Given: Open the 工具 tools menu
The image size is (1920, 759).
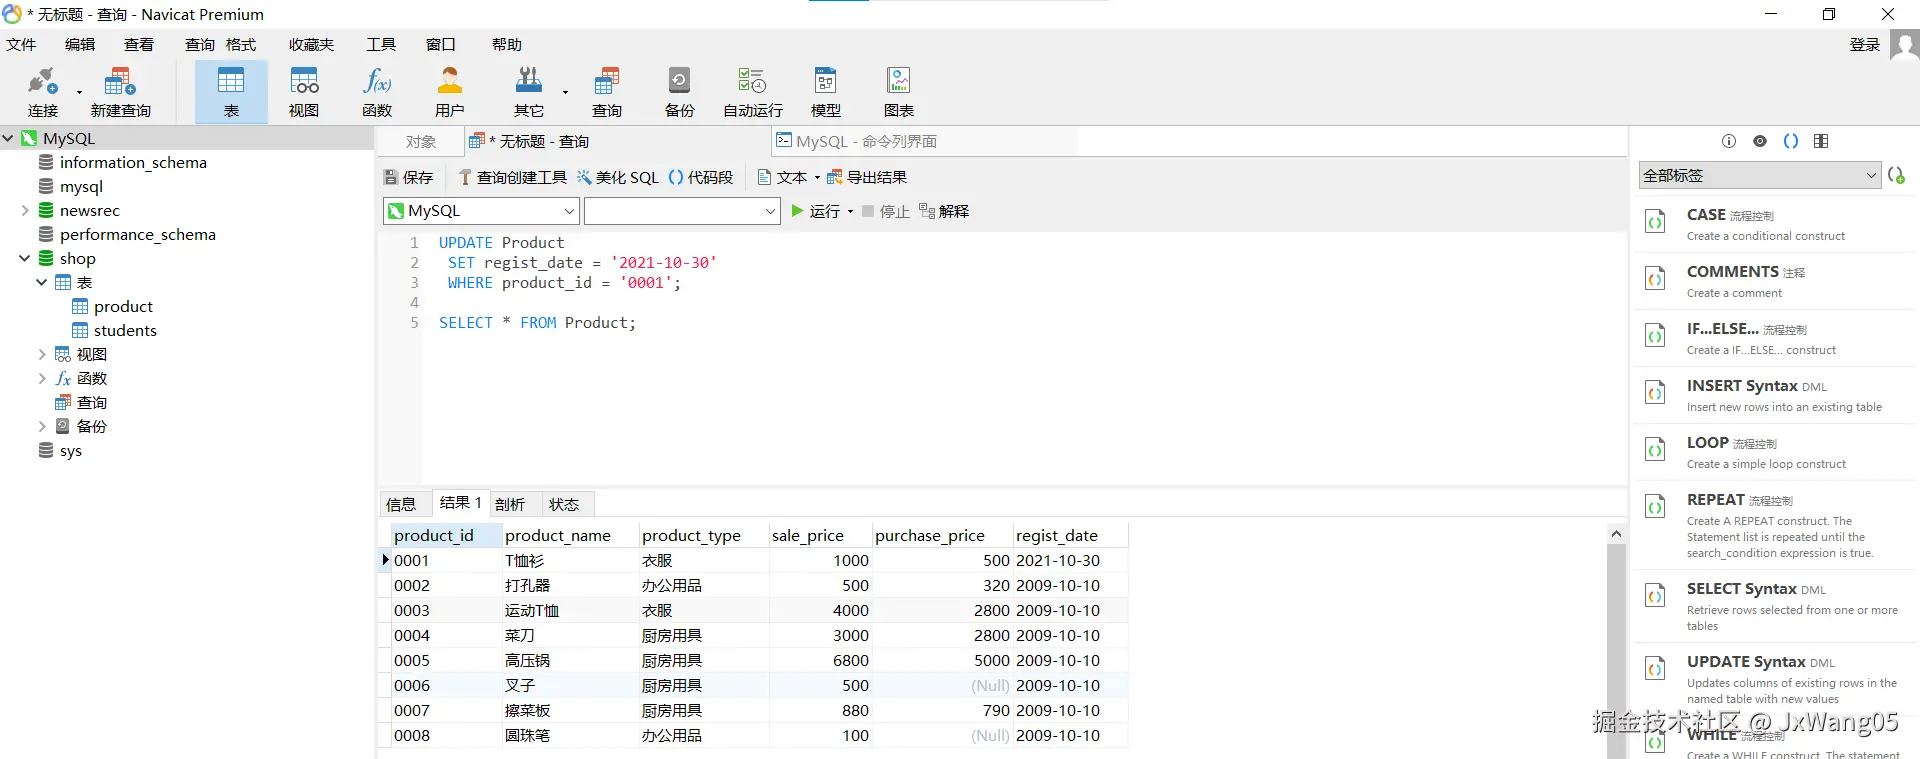Looking at the screenshot, I should point(381,45).
